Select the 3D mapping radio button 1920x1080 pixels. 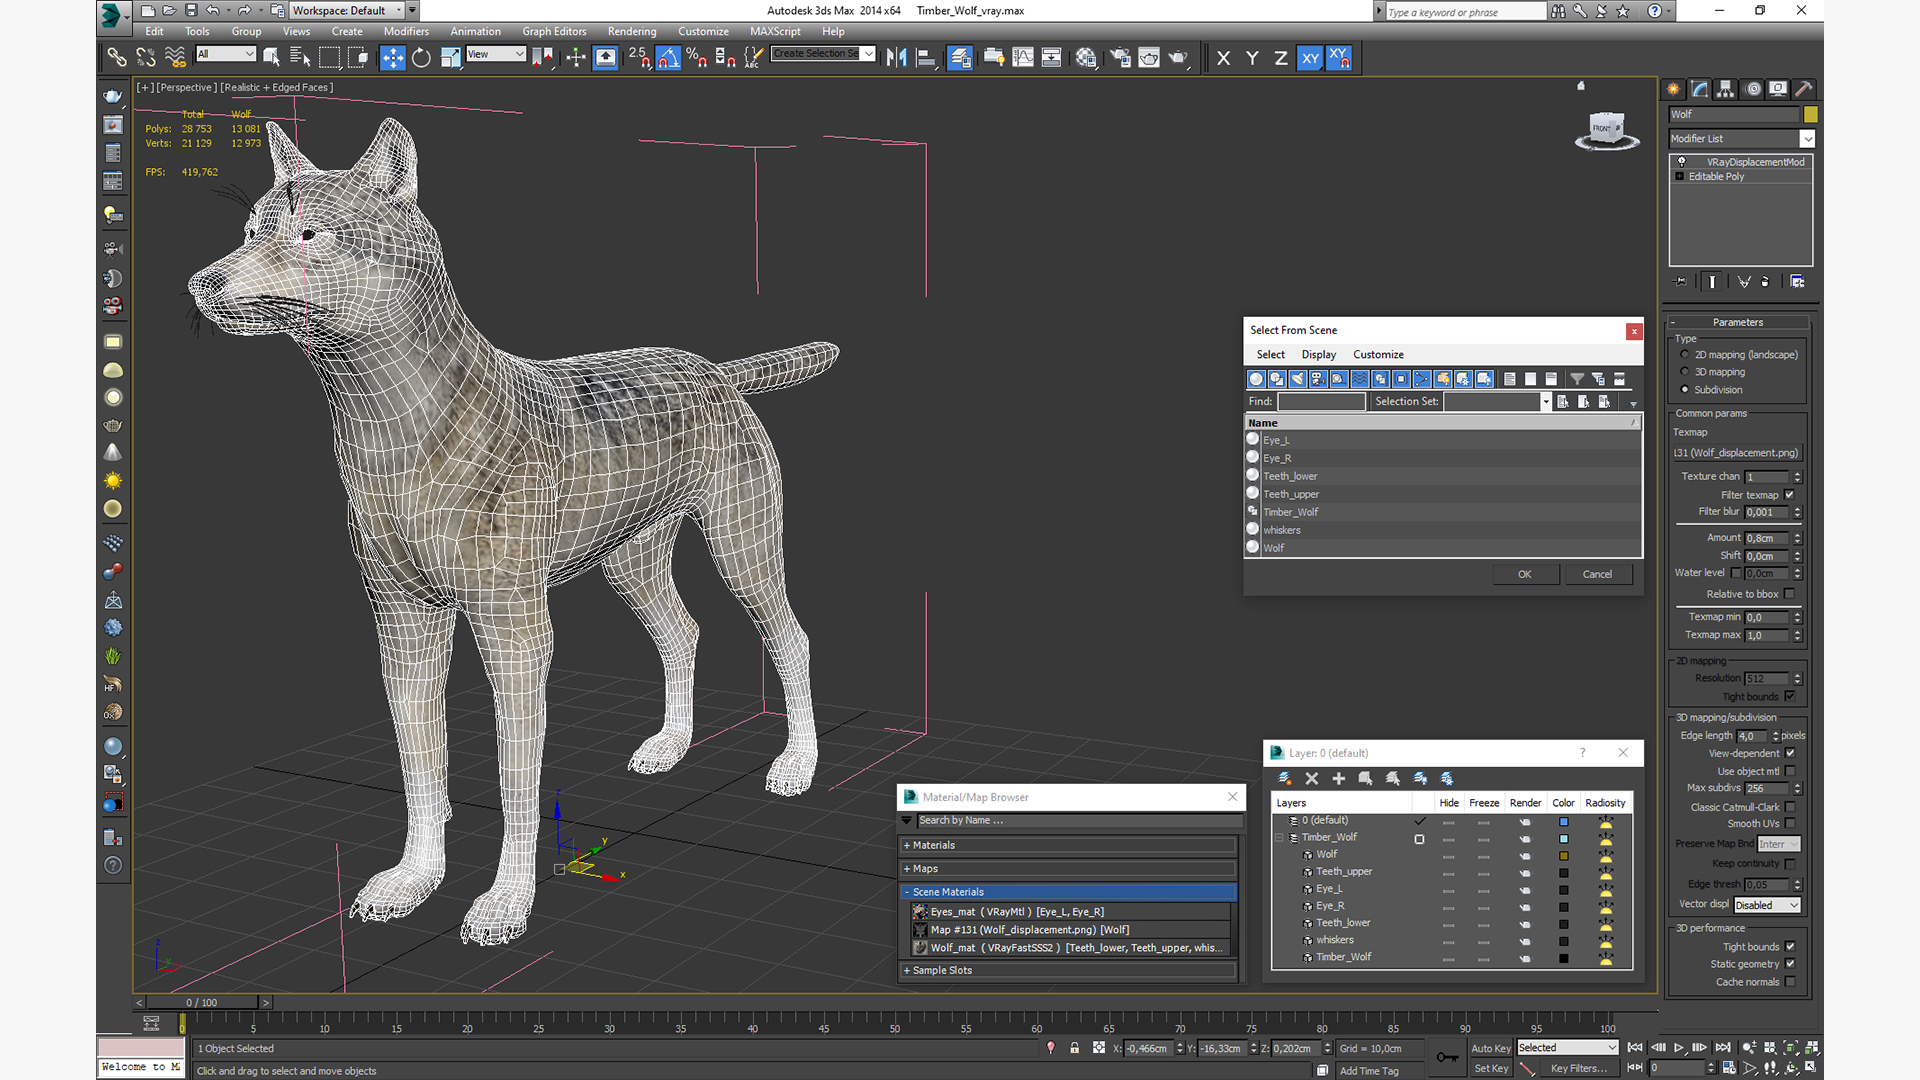[1685, 372]
